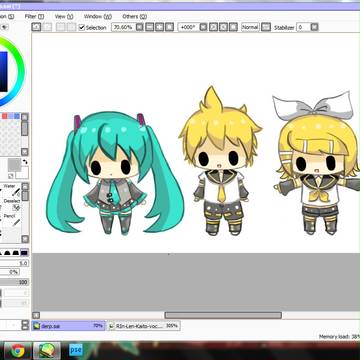
Task: Click the zoom in plus button
Action: pyautogui.click(x=160, y=27)
